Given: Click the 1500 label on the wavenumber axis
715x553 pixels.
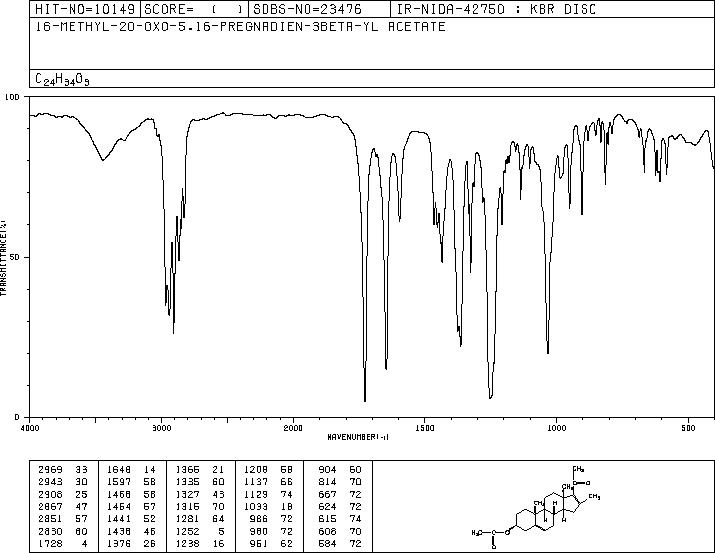Looking at the screenshot, I should tap(425, 428).
